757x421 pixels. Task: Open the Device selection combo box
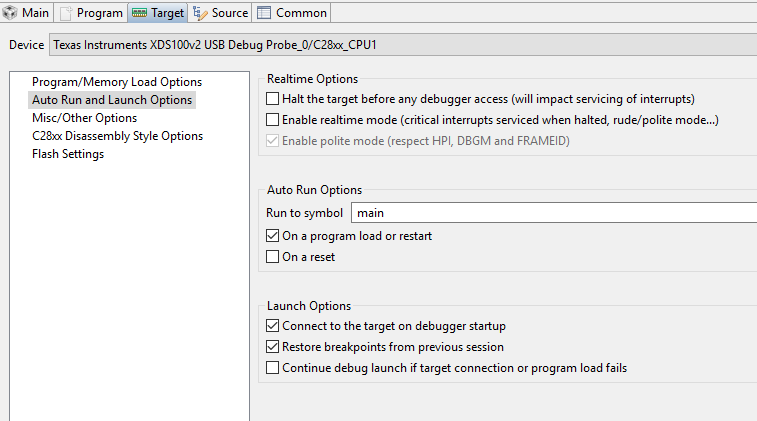click(x=400, y=45)
